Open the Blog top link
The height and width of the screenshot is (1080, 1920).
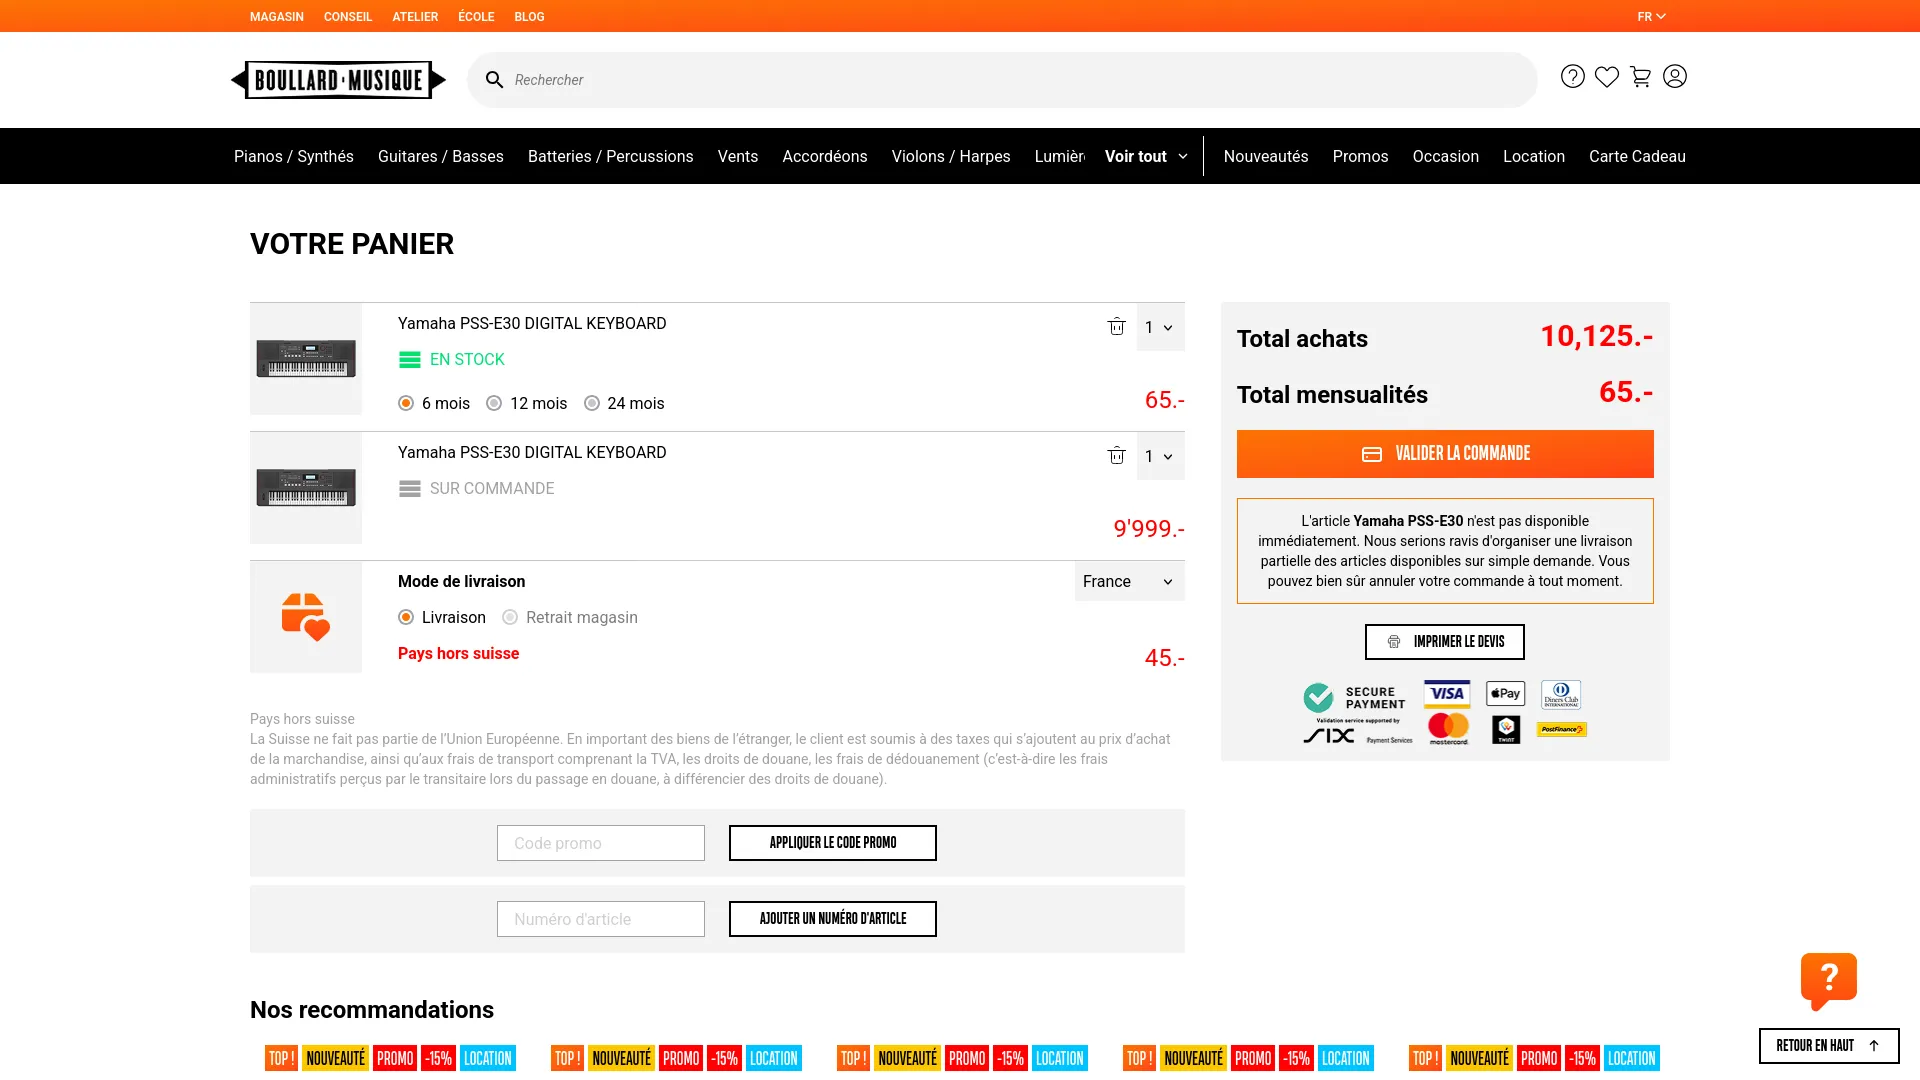pyautogui.click(x=529, y=17)
